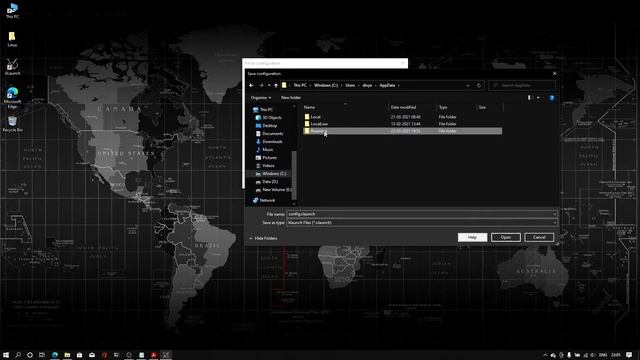The height and width of the screenshot is (360, 640).
Task: Select Data (D:) drive in navigation pane
Action: [x=267, y=182]
